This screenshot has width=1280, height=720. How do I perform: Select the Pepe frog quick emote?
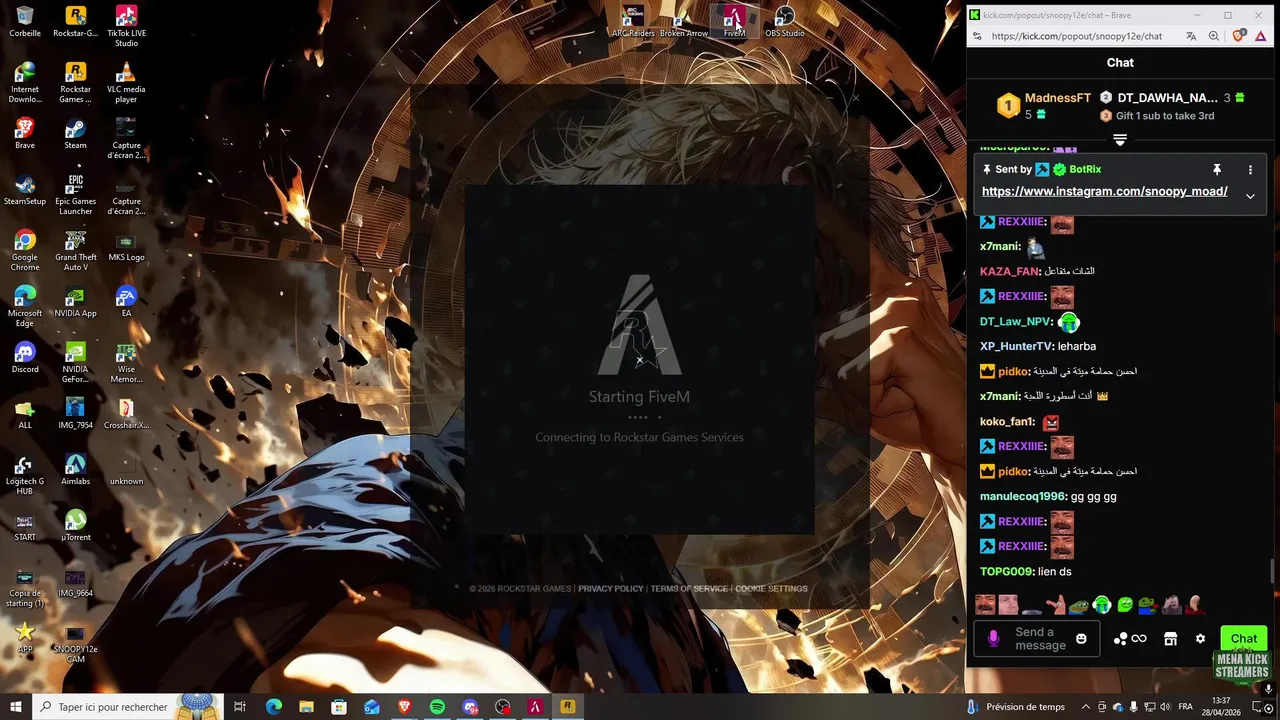[1078, 605]
